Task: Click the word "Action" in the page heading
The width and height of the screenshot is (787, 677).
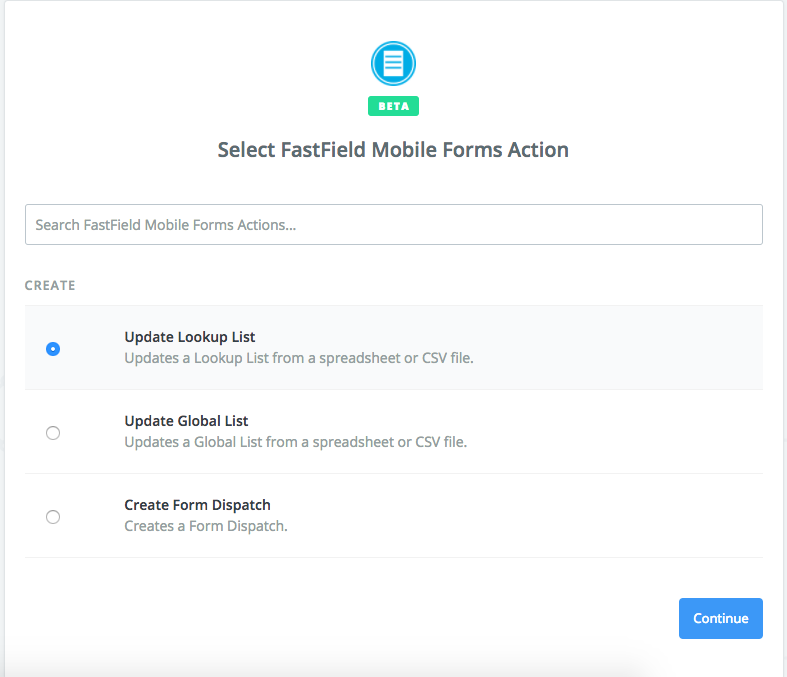Action: (x=540, y=150)
